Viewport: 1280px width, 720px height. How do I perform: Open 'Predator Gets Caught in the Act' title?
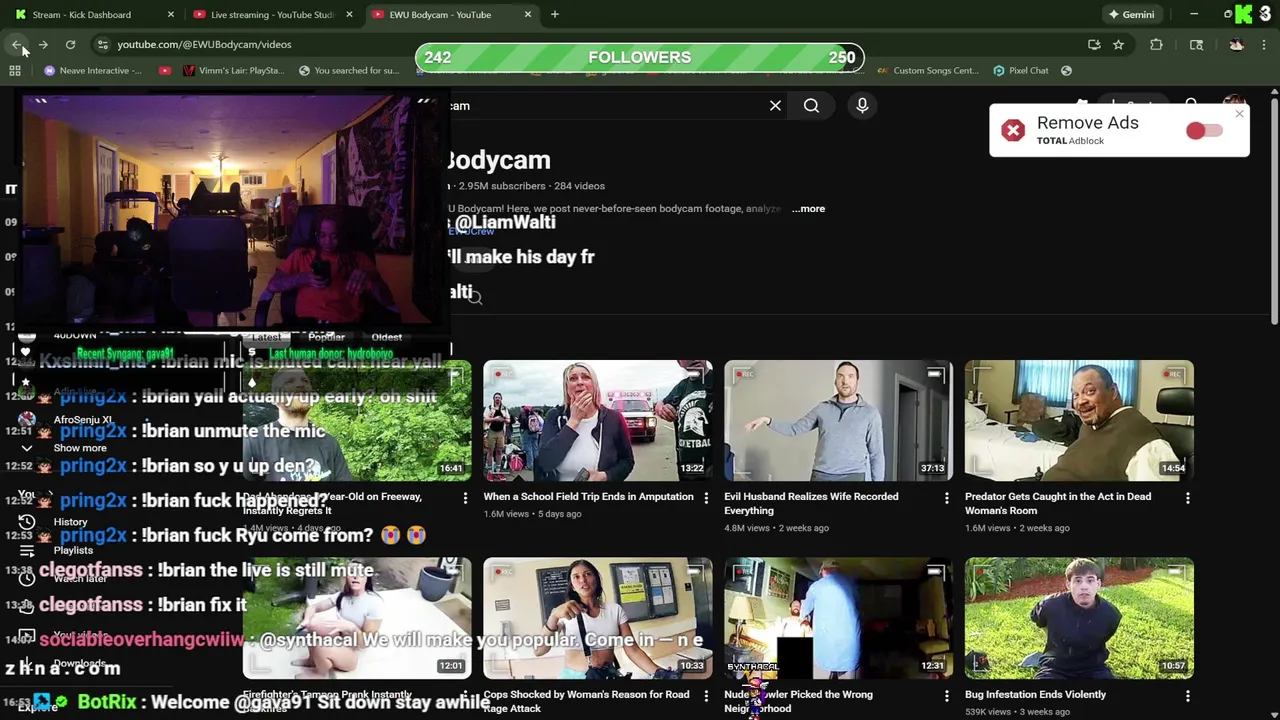pos(1058,503)
